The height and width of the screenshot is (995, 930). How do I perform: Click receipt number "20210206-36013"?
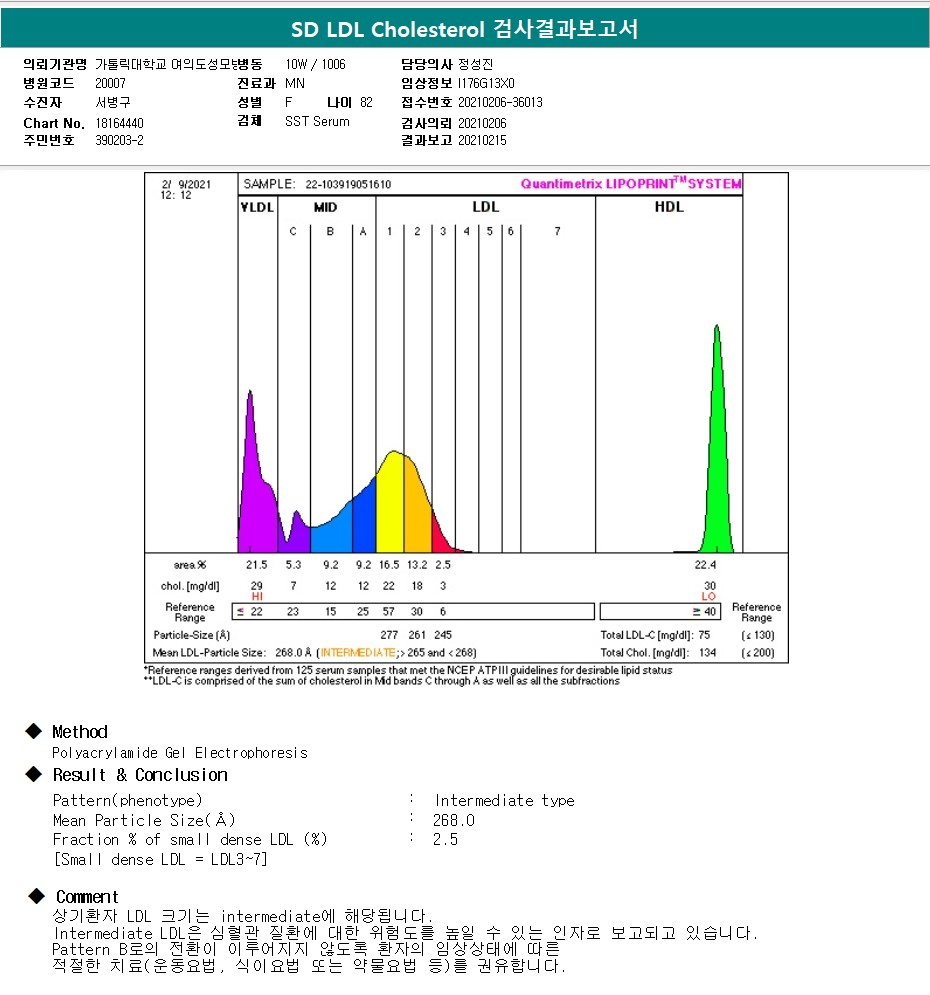tap(501, 102)
